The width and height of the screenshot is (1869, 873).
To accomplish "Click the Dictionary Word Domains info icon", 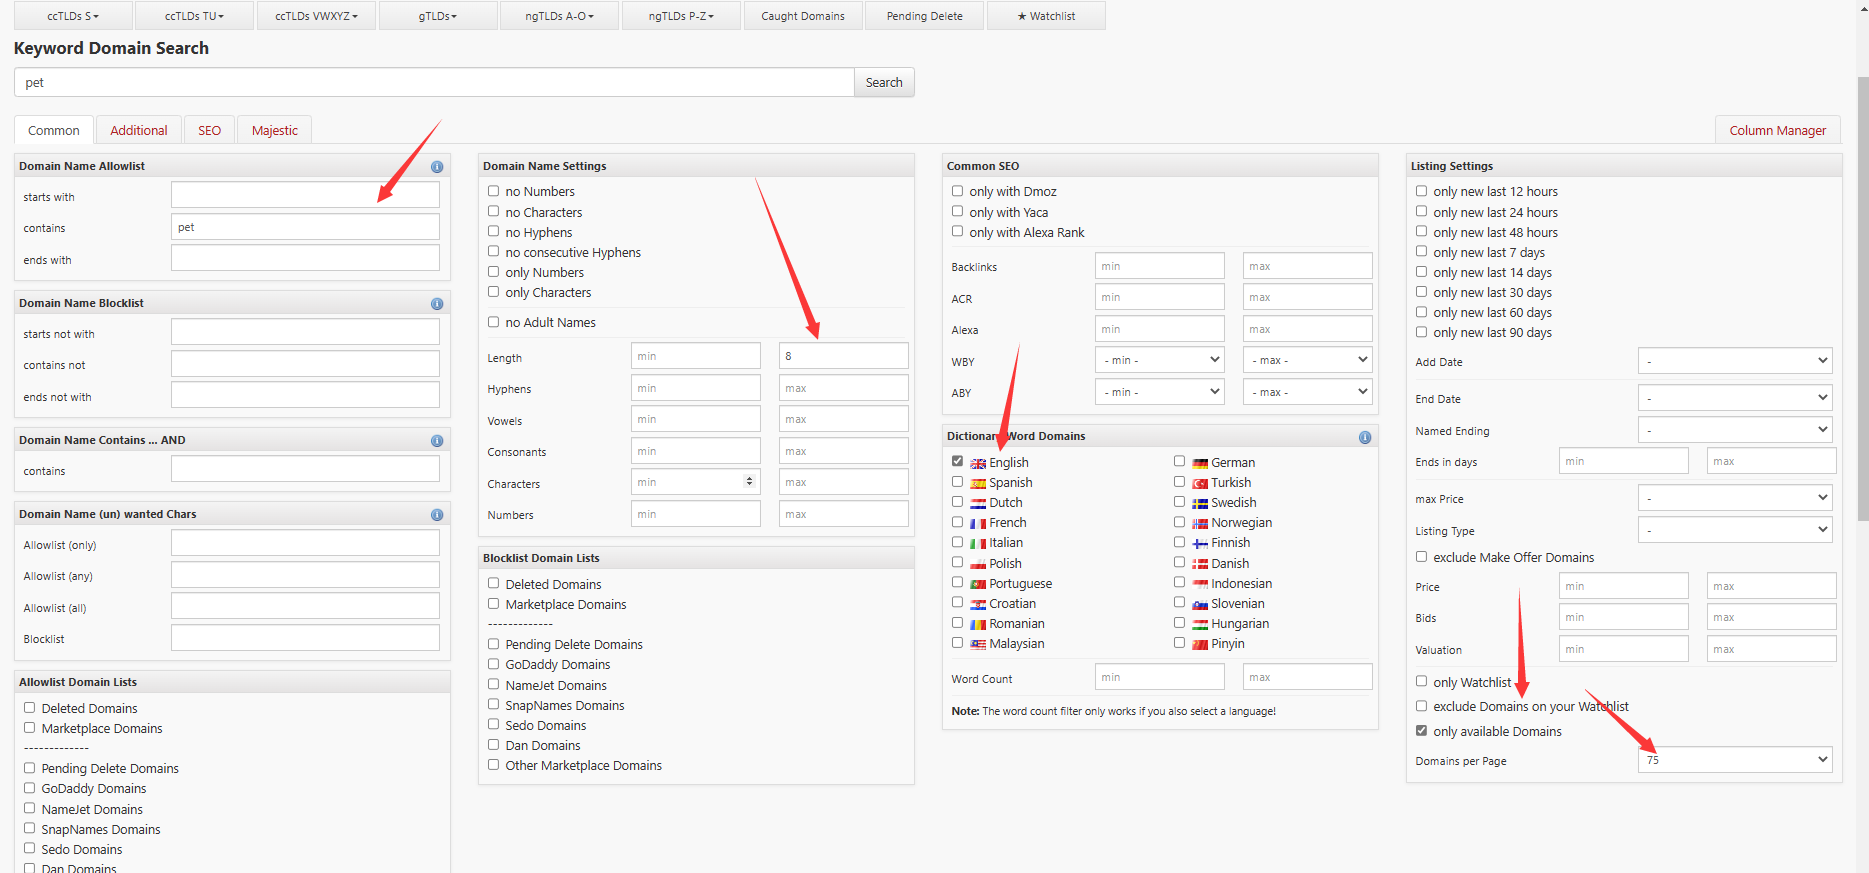I will [1365, 438].
